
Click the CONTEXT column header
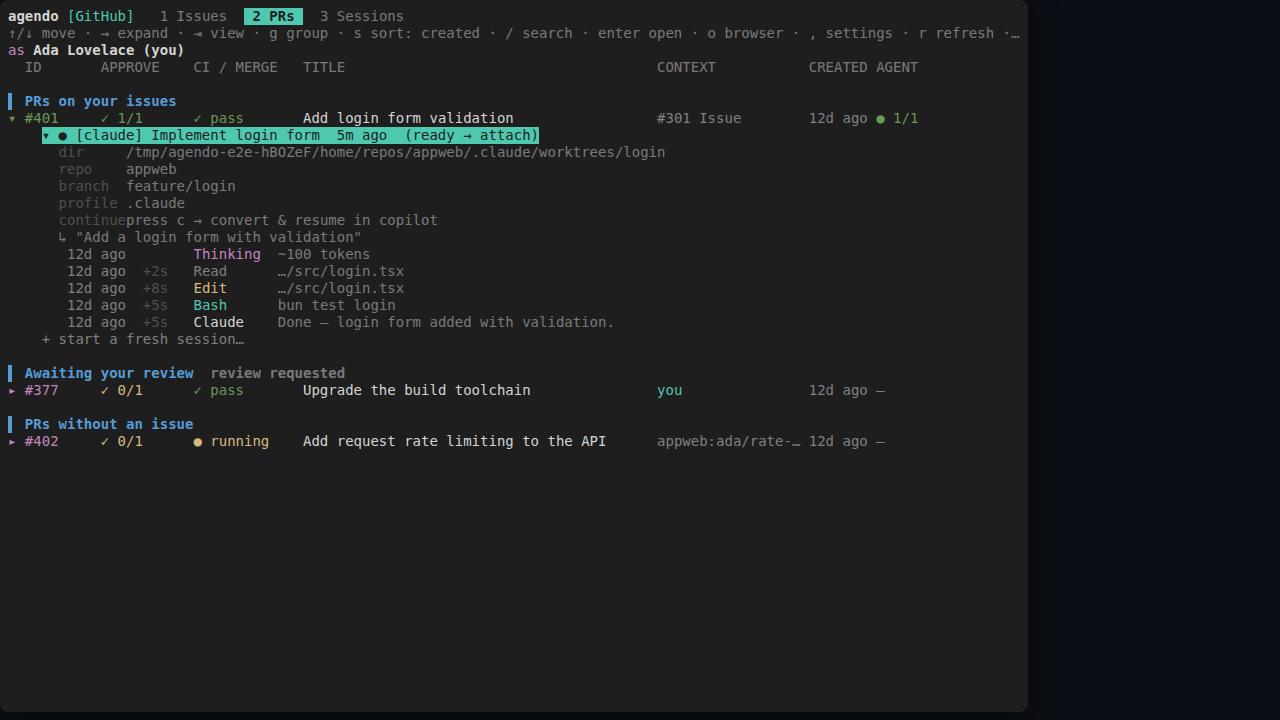click(x=686, y=67)
